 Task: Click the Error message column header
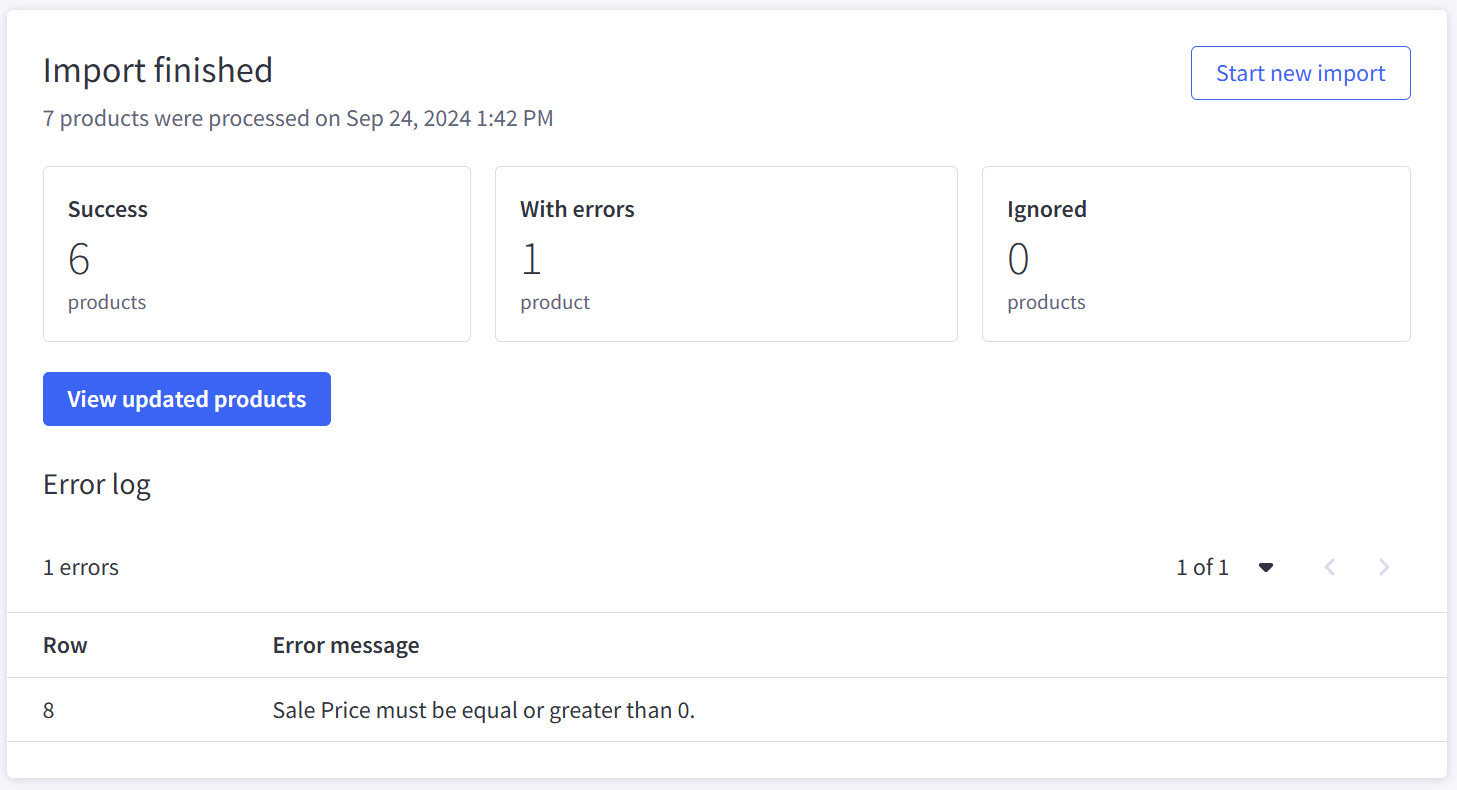point(346,645)
